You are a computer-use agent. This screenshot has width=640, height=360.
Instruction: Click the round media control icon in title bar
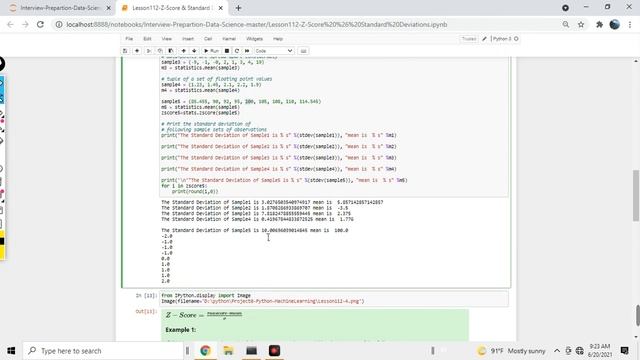tap(565, 8)
